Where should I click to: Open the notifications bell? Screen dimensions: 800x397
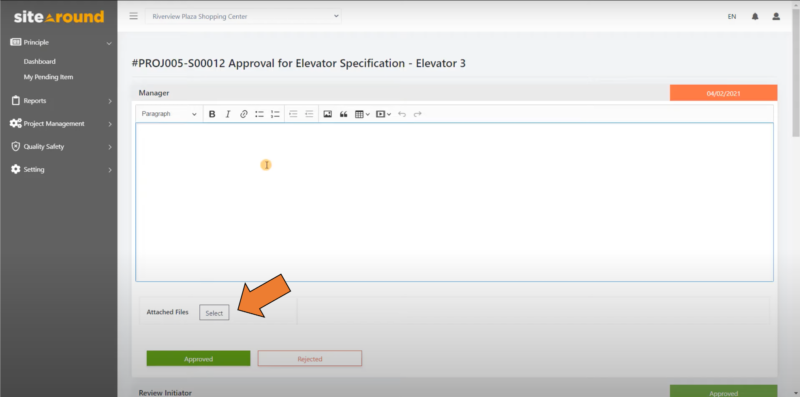pyautogui.click(x=755, y=16)
